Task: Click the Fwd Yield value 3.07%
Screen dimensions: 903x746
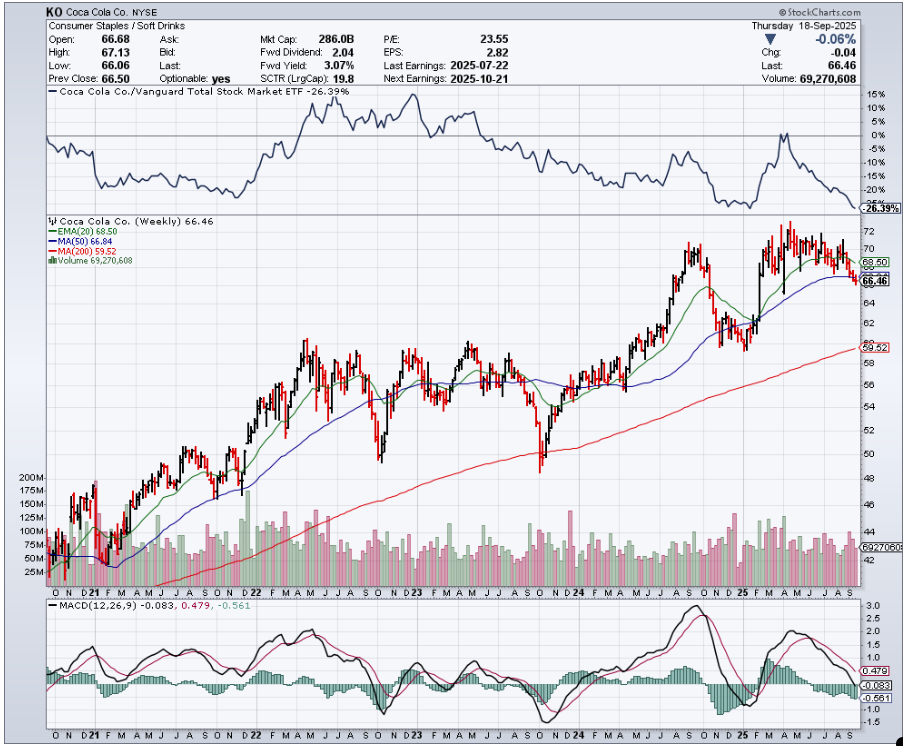Action: [x=337, y=66]
